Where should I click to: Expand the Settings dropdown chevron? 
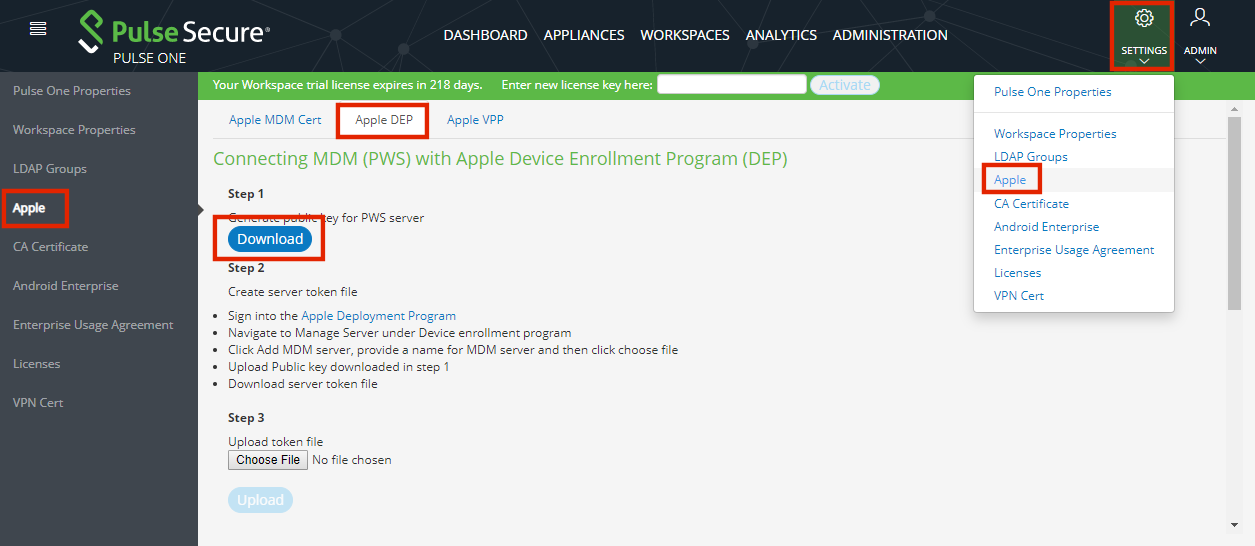point(1144,62)
